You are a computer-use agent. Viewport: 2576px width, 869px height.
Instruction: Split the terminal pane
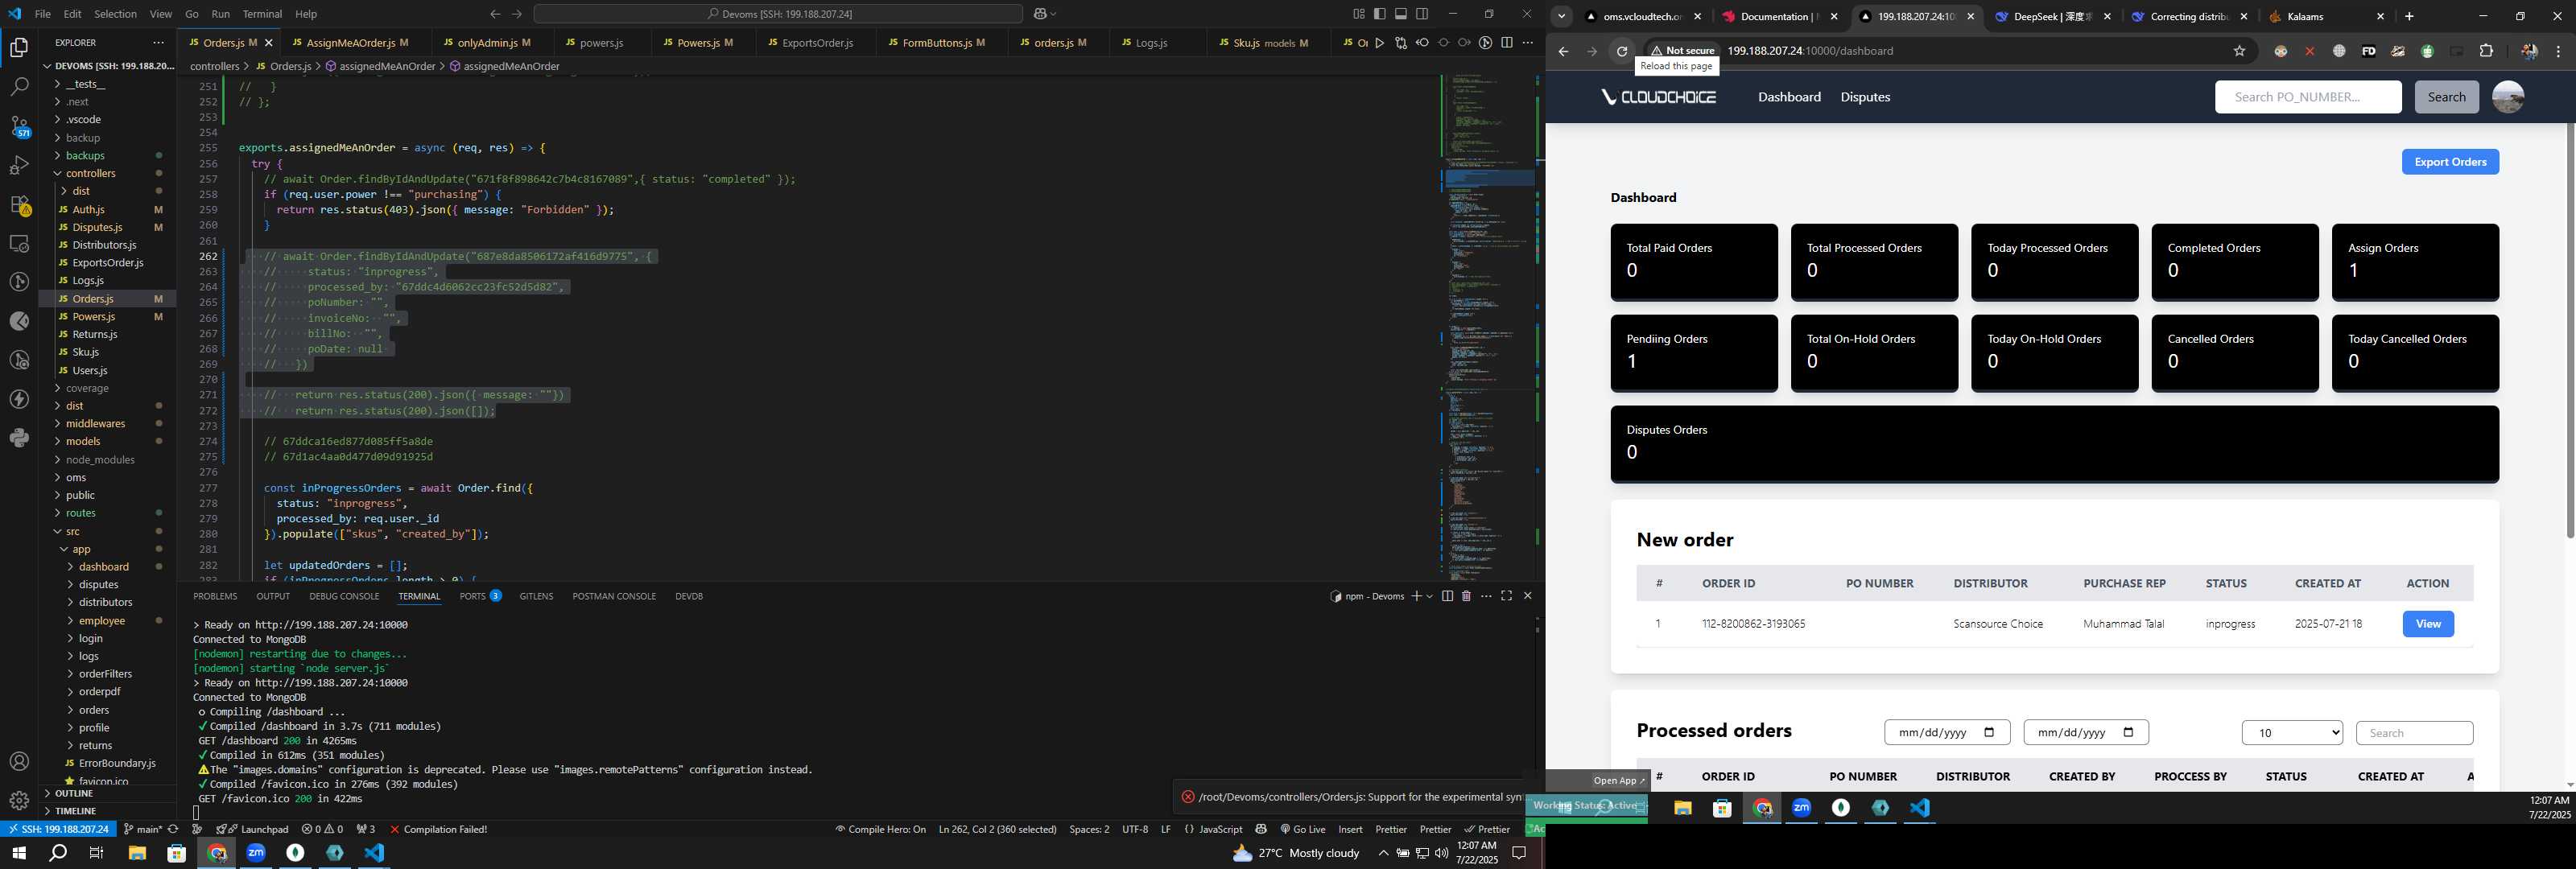pyautogui.click(x=1447, y=596)
